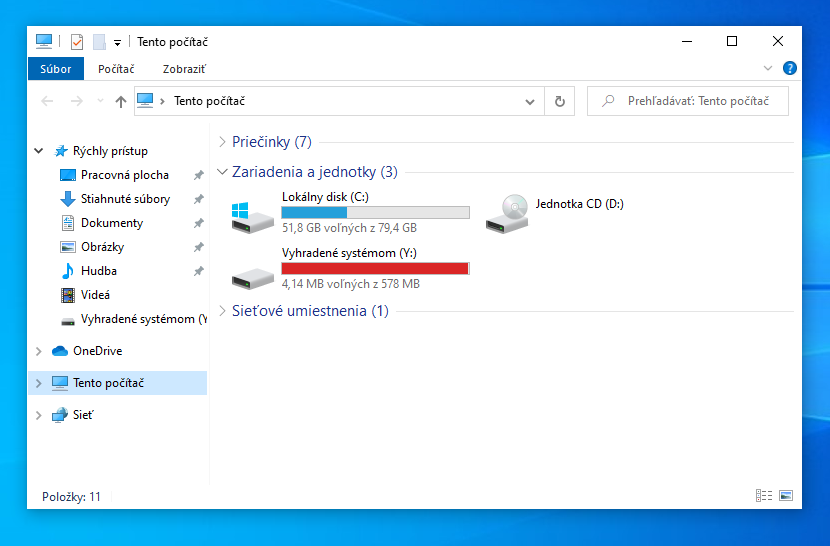Click the Up arrow navigation icon
The width and height of the screenshot is (830, 546).
(x=121, y=101)
